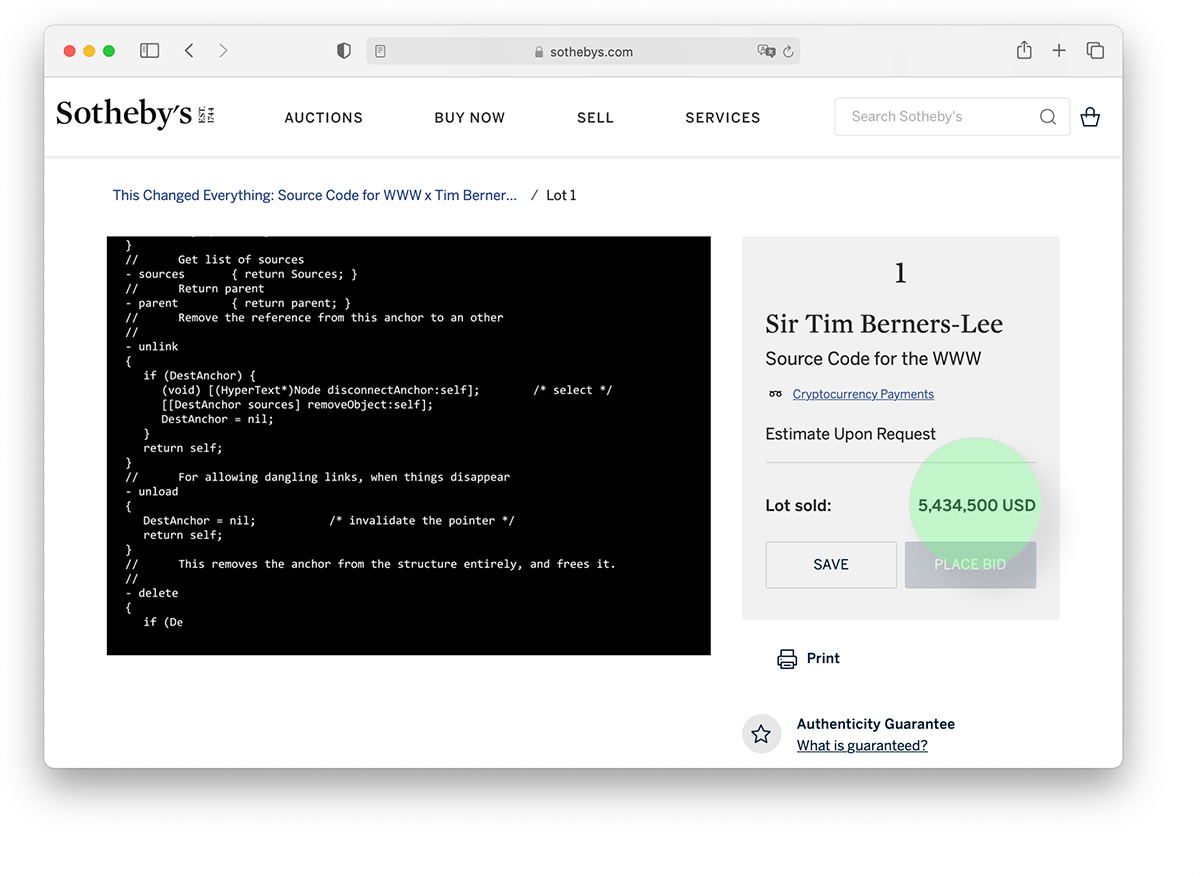The width and height of the screenshot is (1200, 874).
Task: Click the sothebys.com address bar
Action: point(583,51)
